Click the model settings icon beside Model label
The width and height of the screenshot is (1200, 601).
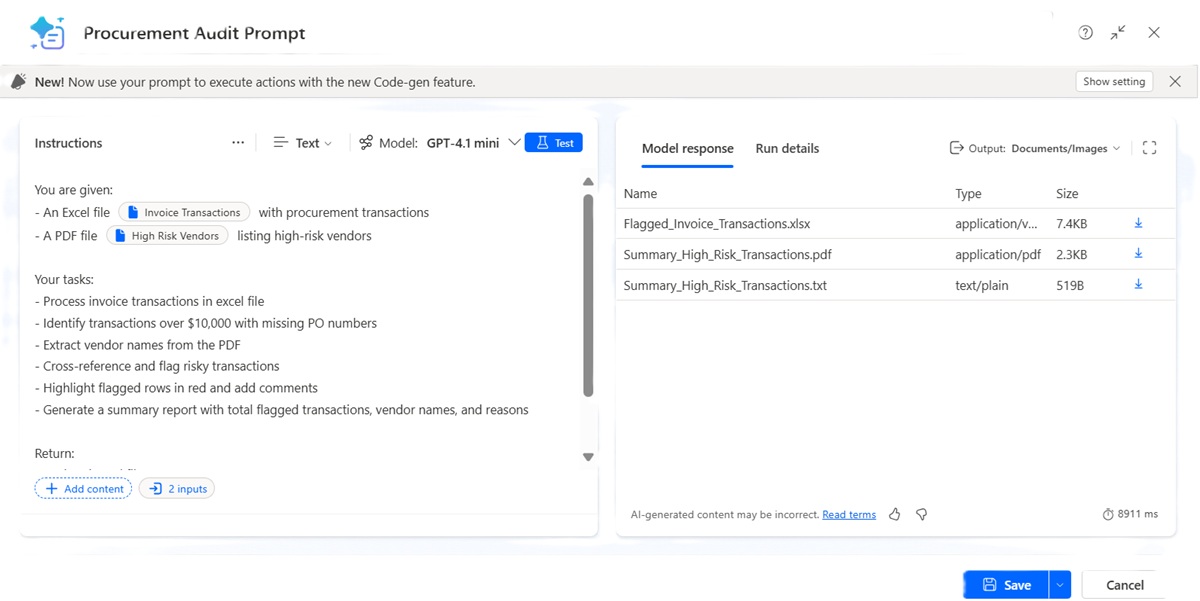point(366,142)
